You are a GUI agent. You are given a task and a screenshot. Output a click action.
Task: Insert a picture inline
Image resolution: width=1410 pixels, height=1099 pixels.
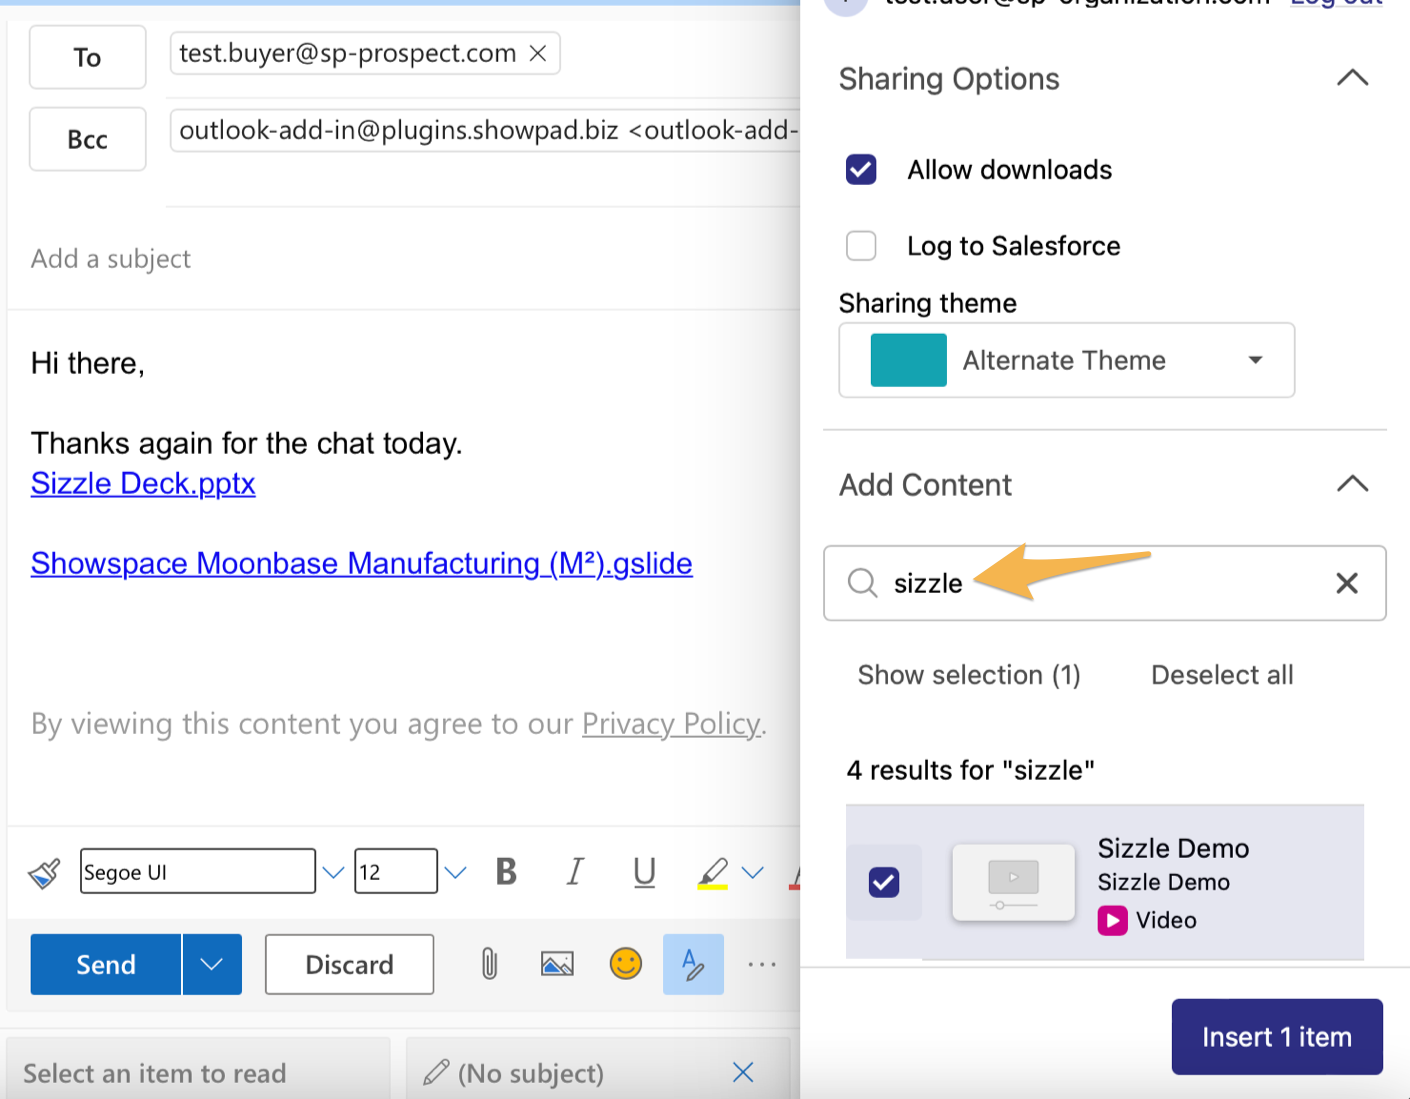pyautogui.click(x=557, y=964)
